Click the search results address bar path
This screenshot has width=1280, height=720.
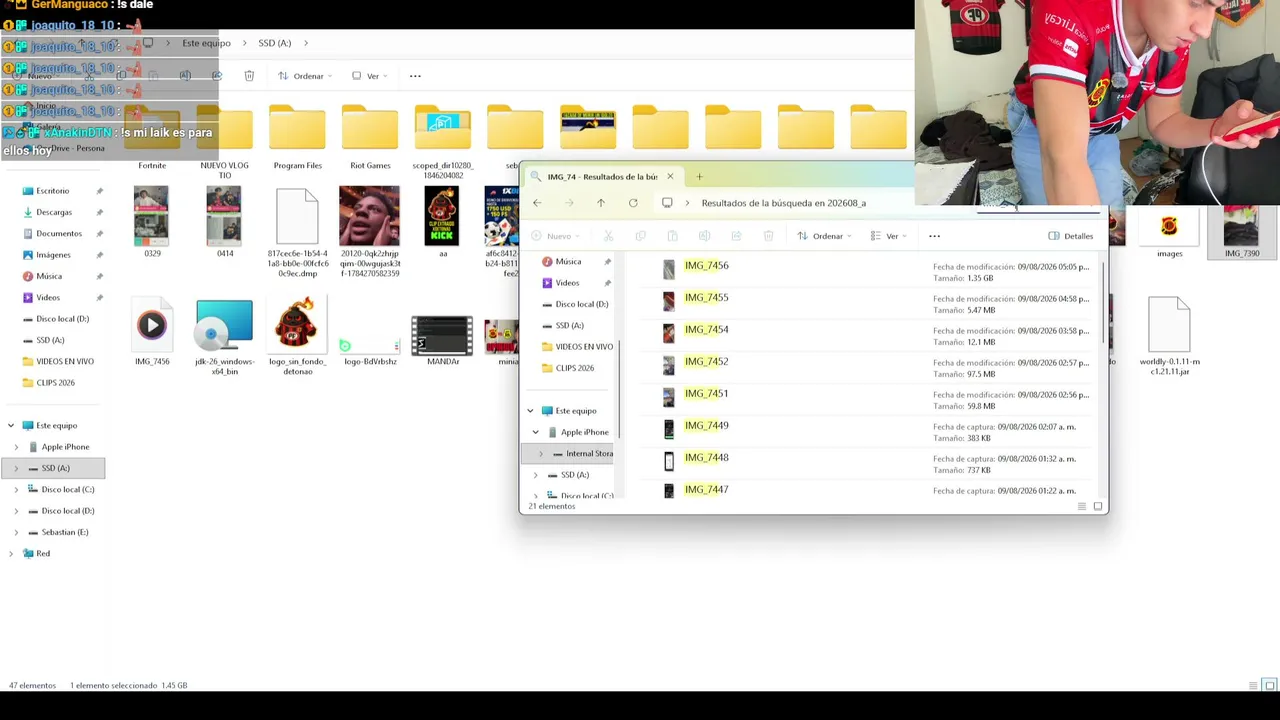coord(784,203)
